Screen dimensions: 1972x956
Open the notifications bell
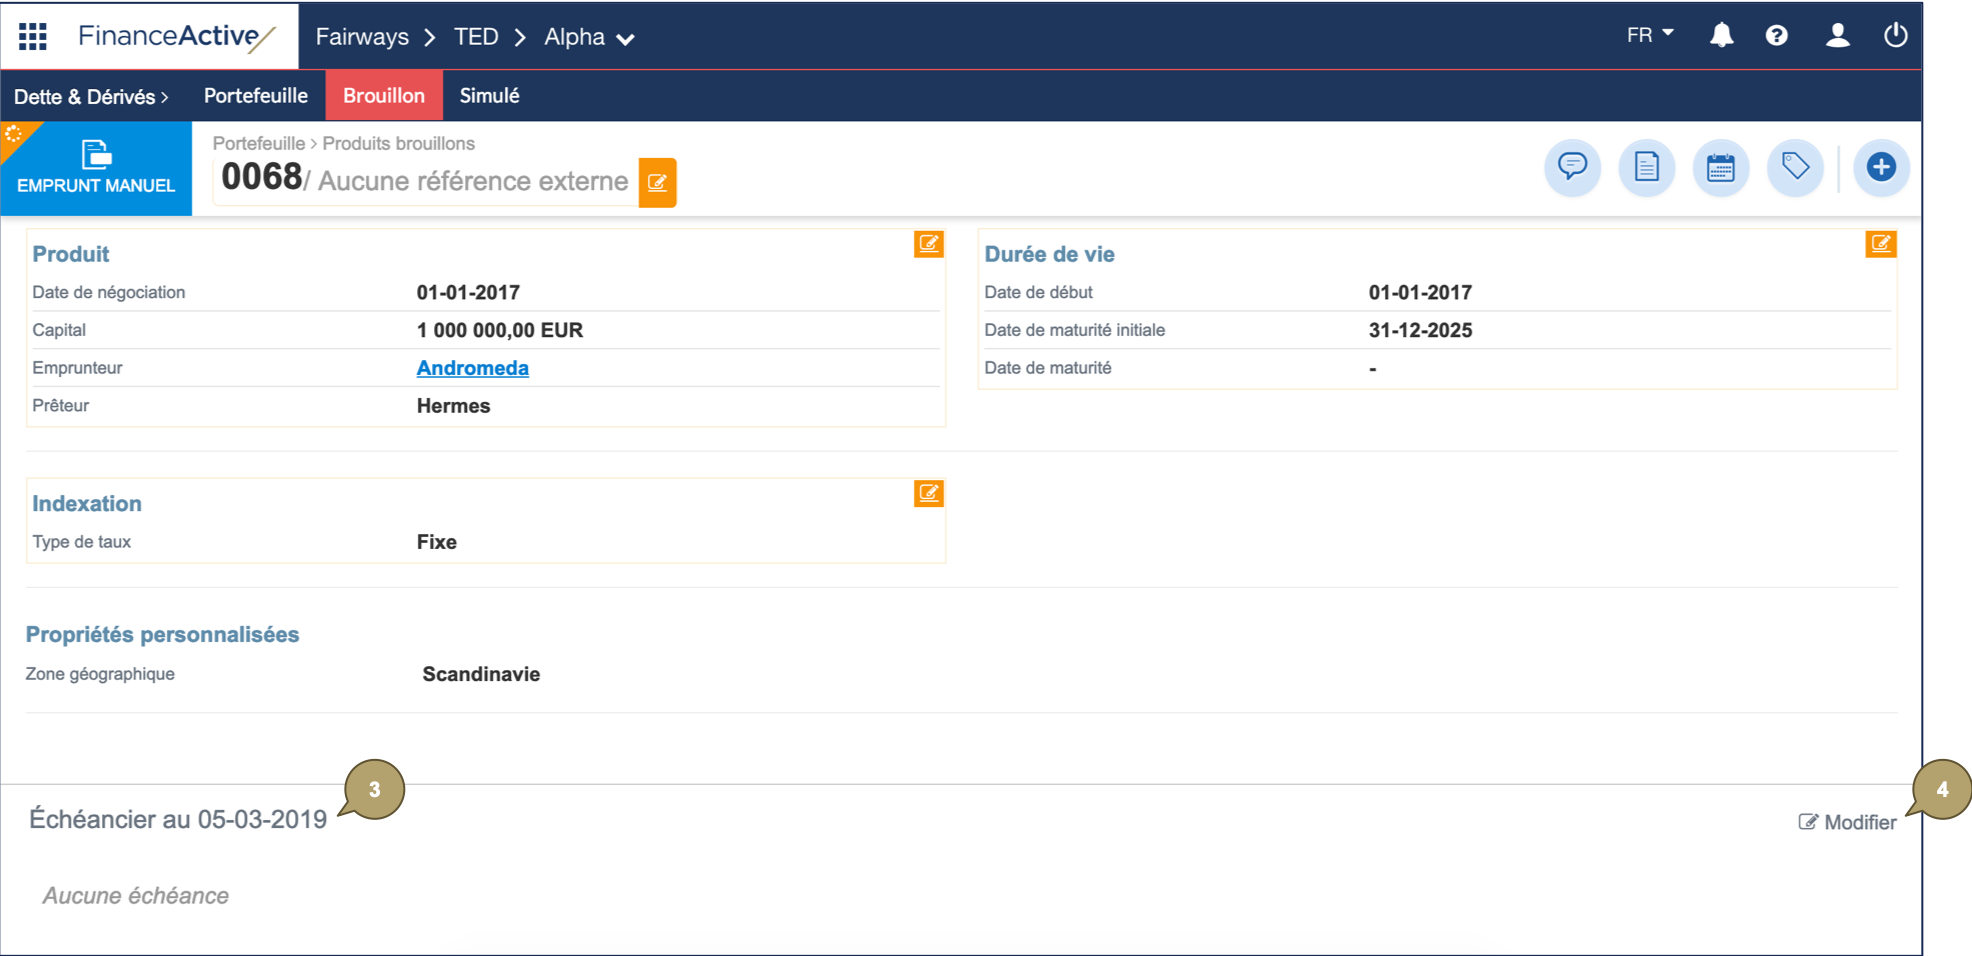click(x=1721, y=34)
